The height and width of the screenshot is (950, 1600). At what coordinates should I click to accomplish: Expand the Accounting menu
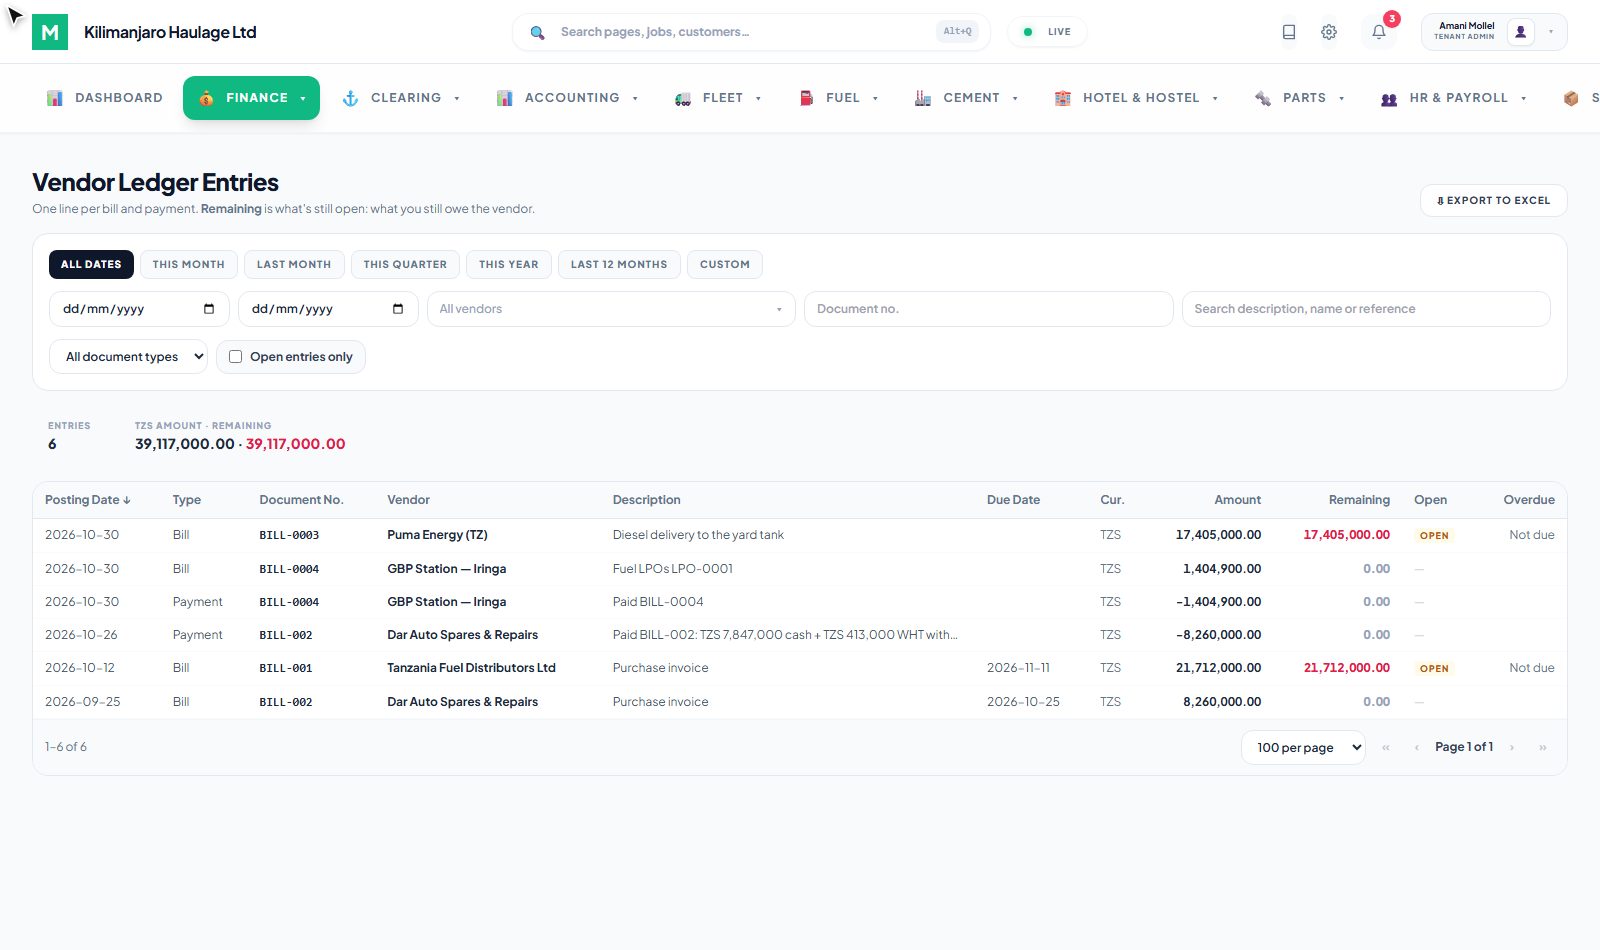567,98
